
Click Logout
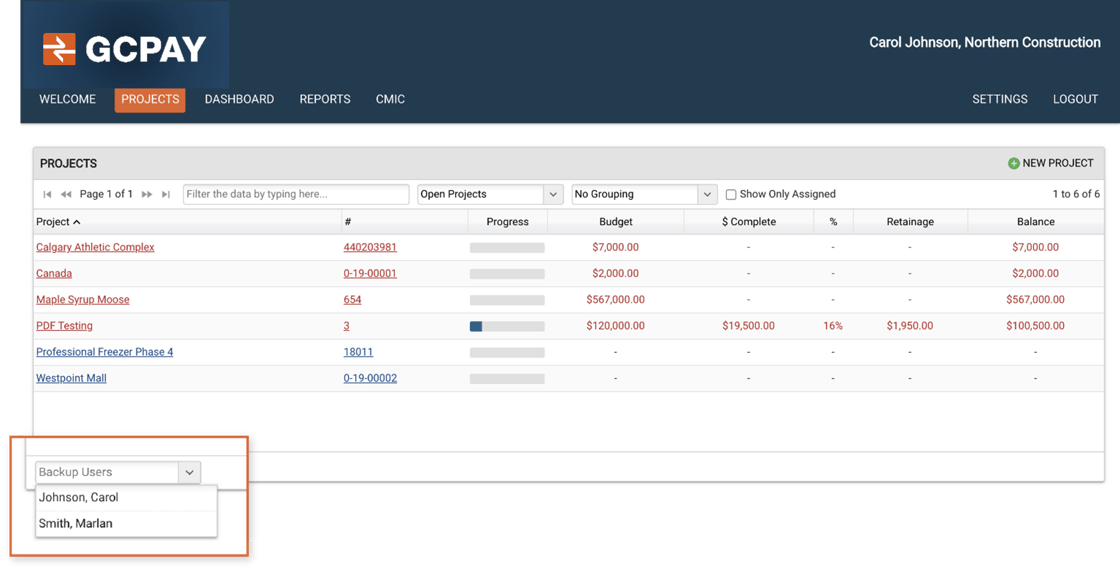click(x=1075, y=99)
